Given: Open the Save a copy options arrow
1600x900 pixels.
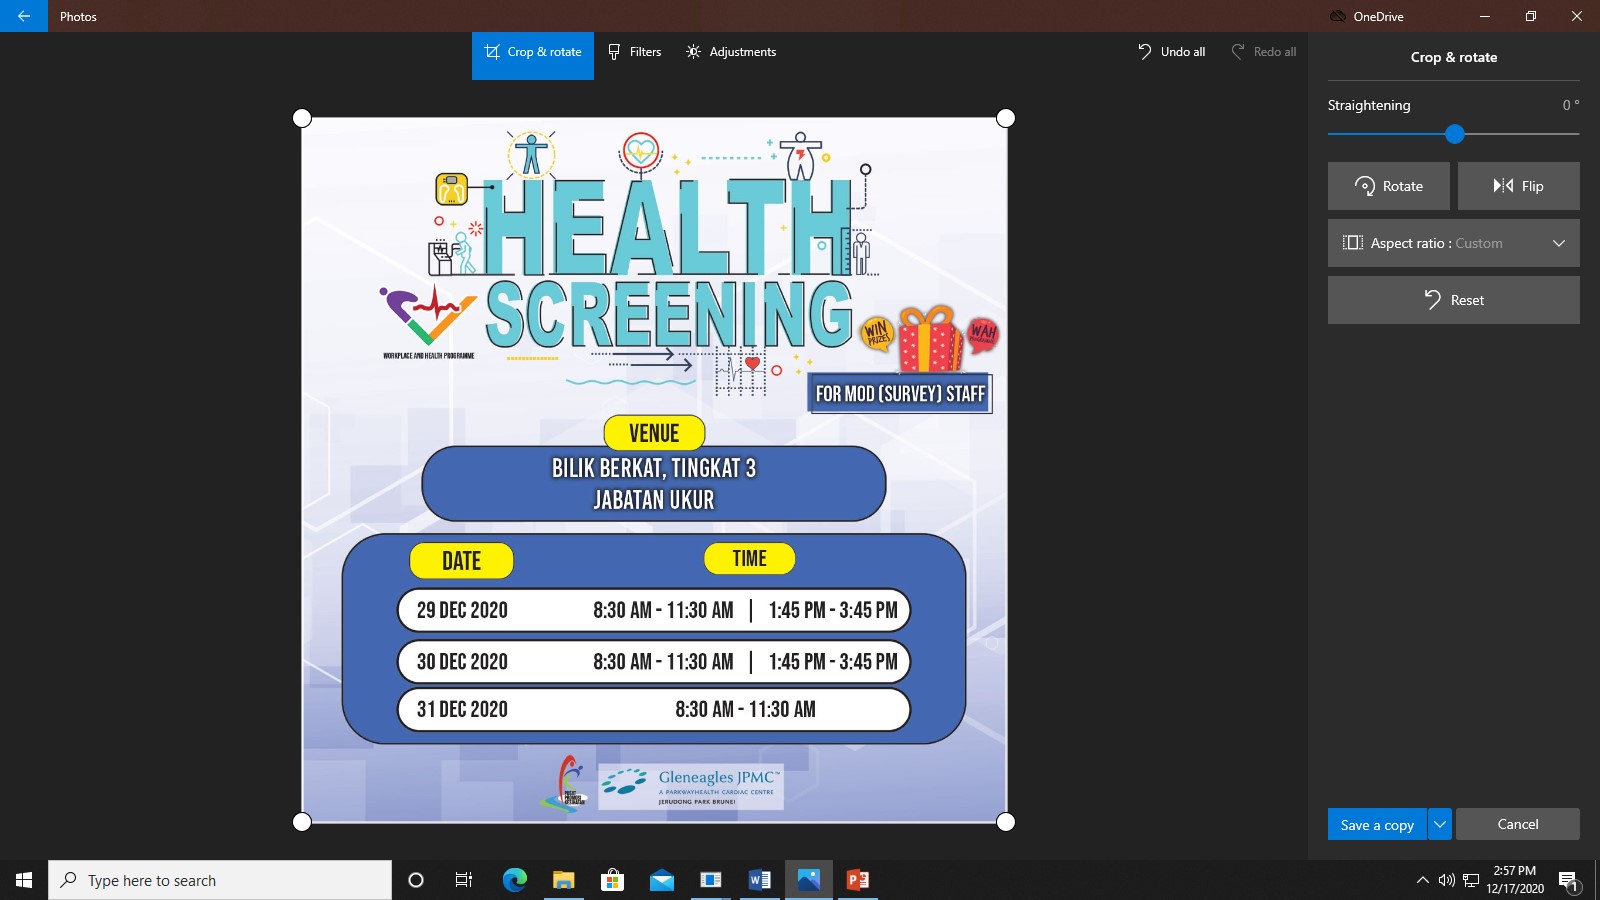Looking at the screenshot, I should (1440, 824).
